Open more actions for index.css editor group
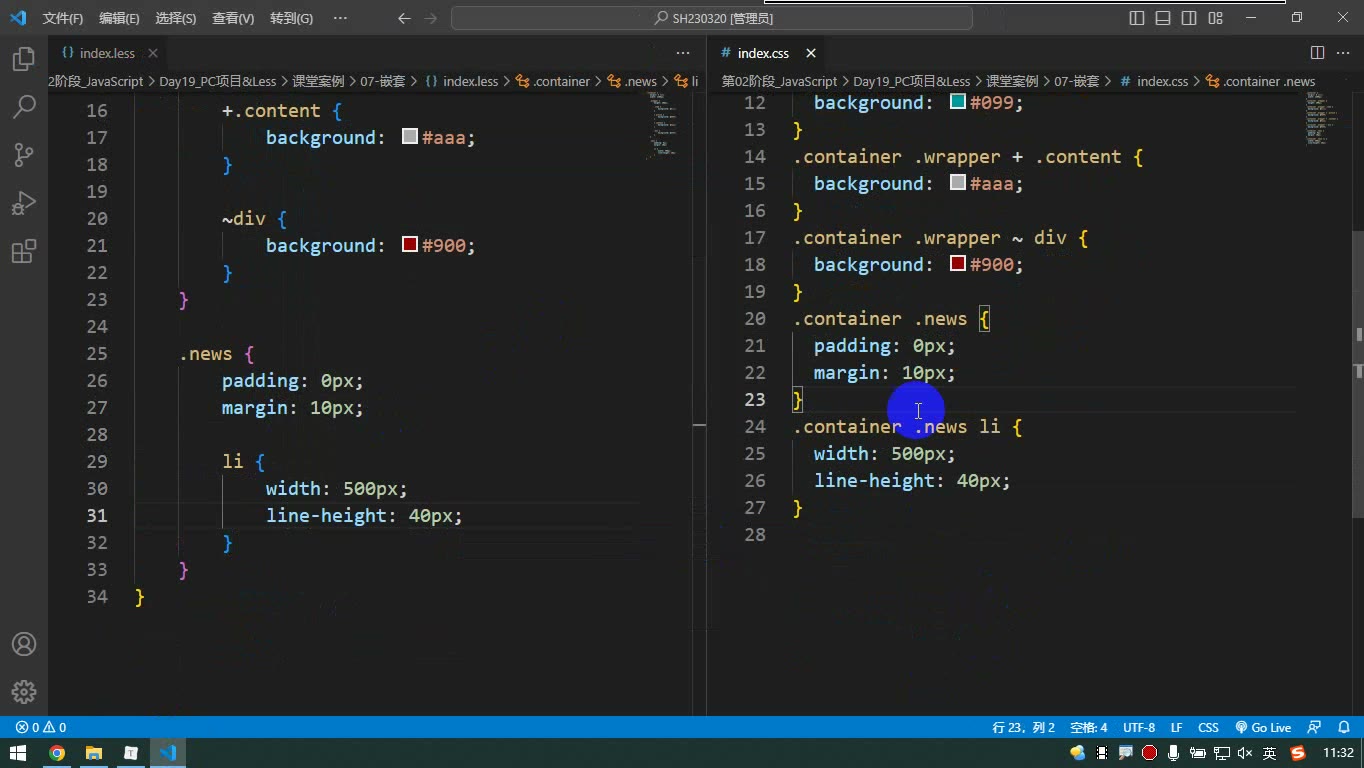The width and height of the screenshot is (1364, 768). [x=1343, y=53]
